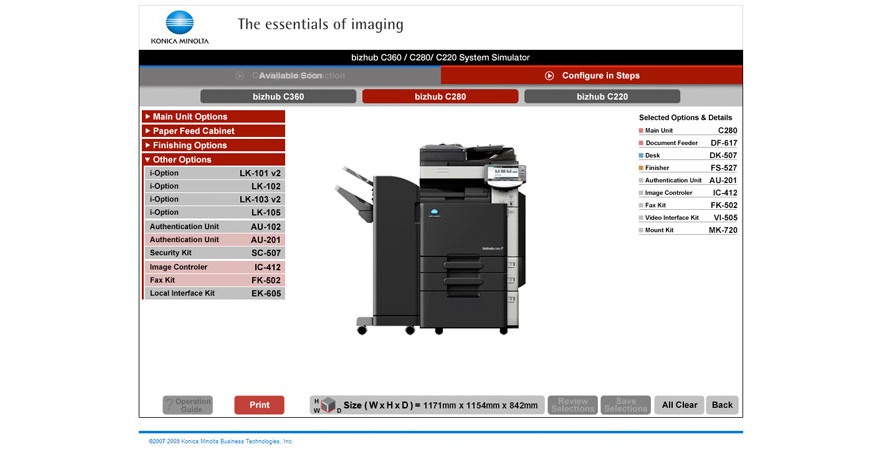Click the Print button
Image resolution: width=880 pixels, height=457 pixels.
pos(259,405)
